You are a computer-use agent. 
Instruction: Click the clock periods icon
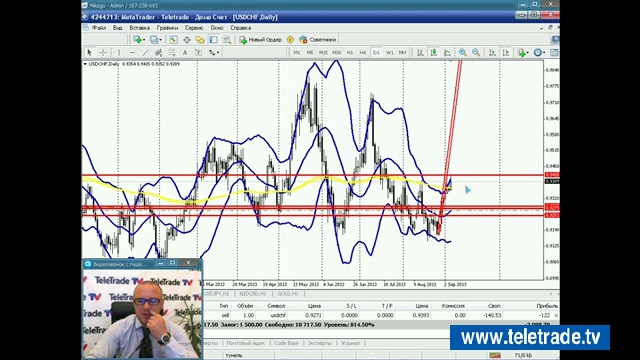click(x=538, y=52)
